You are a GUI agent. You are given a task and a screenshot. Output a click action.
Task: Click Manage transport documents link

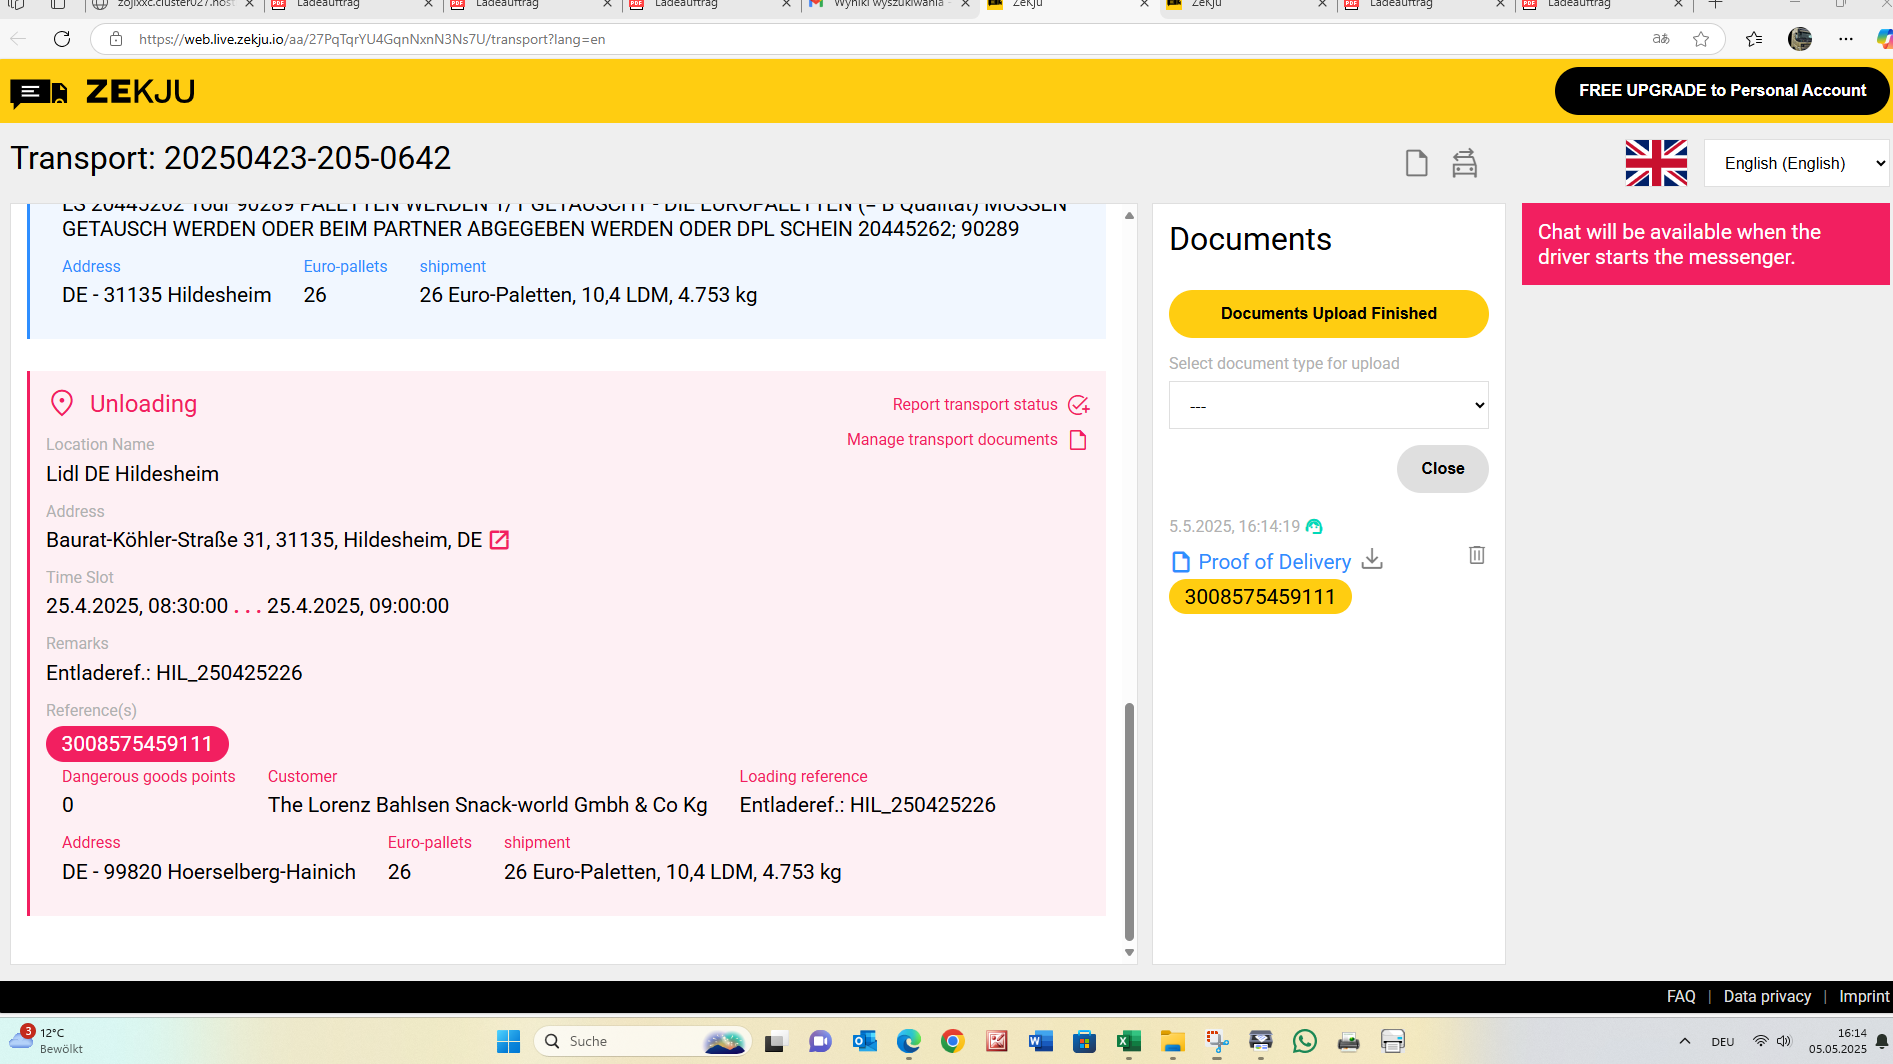(952, 440)
